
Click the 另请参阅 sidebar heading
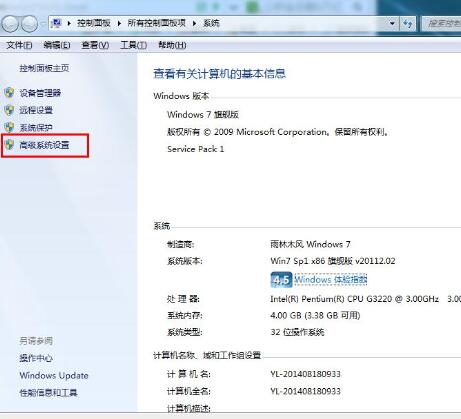coord(36,341)
